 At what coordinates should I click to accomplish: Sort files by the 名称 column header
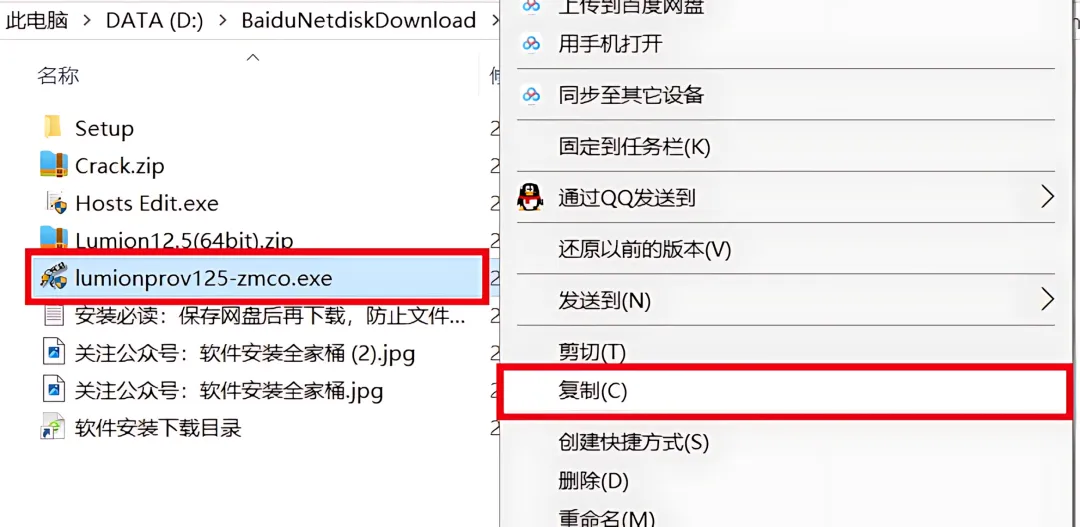point(58,76)
